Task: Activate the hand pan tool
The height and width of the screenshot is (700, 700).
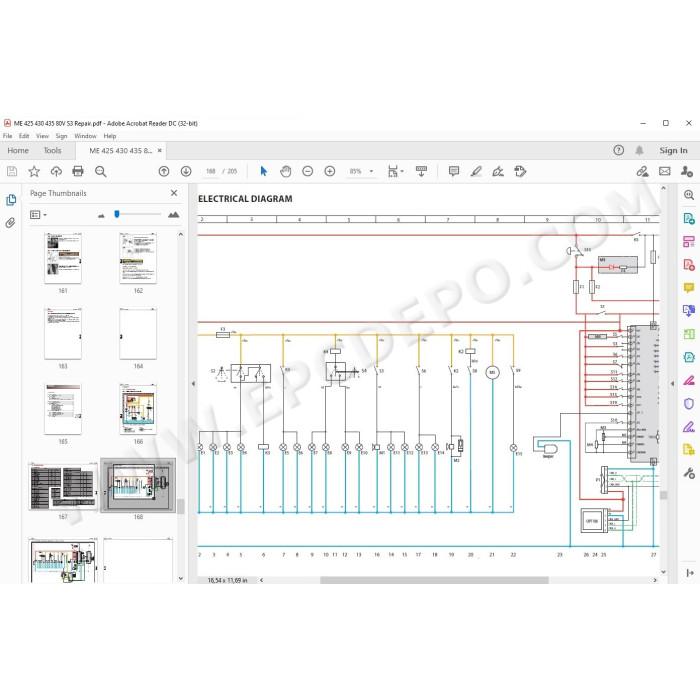Action: click(286, 171)
